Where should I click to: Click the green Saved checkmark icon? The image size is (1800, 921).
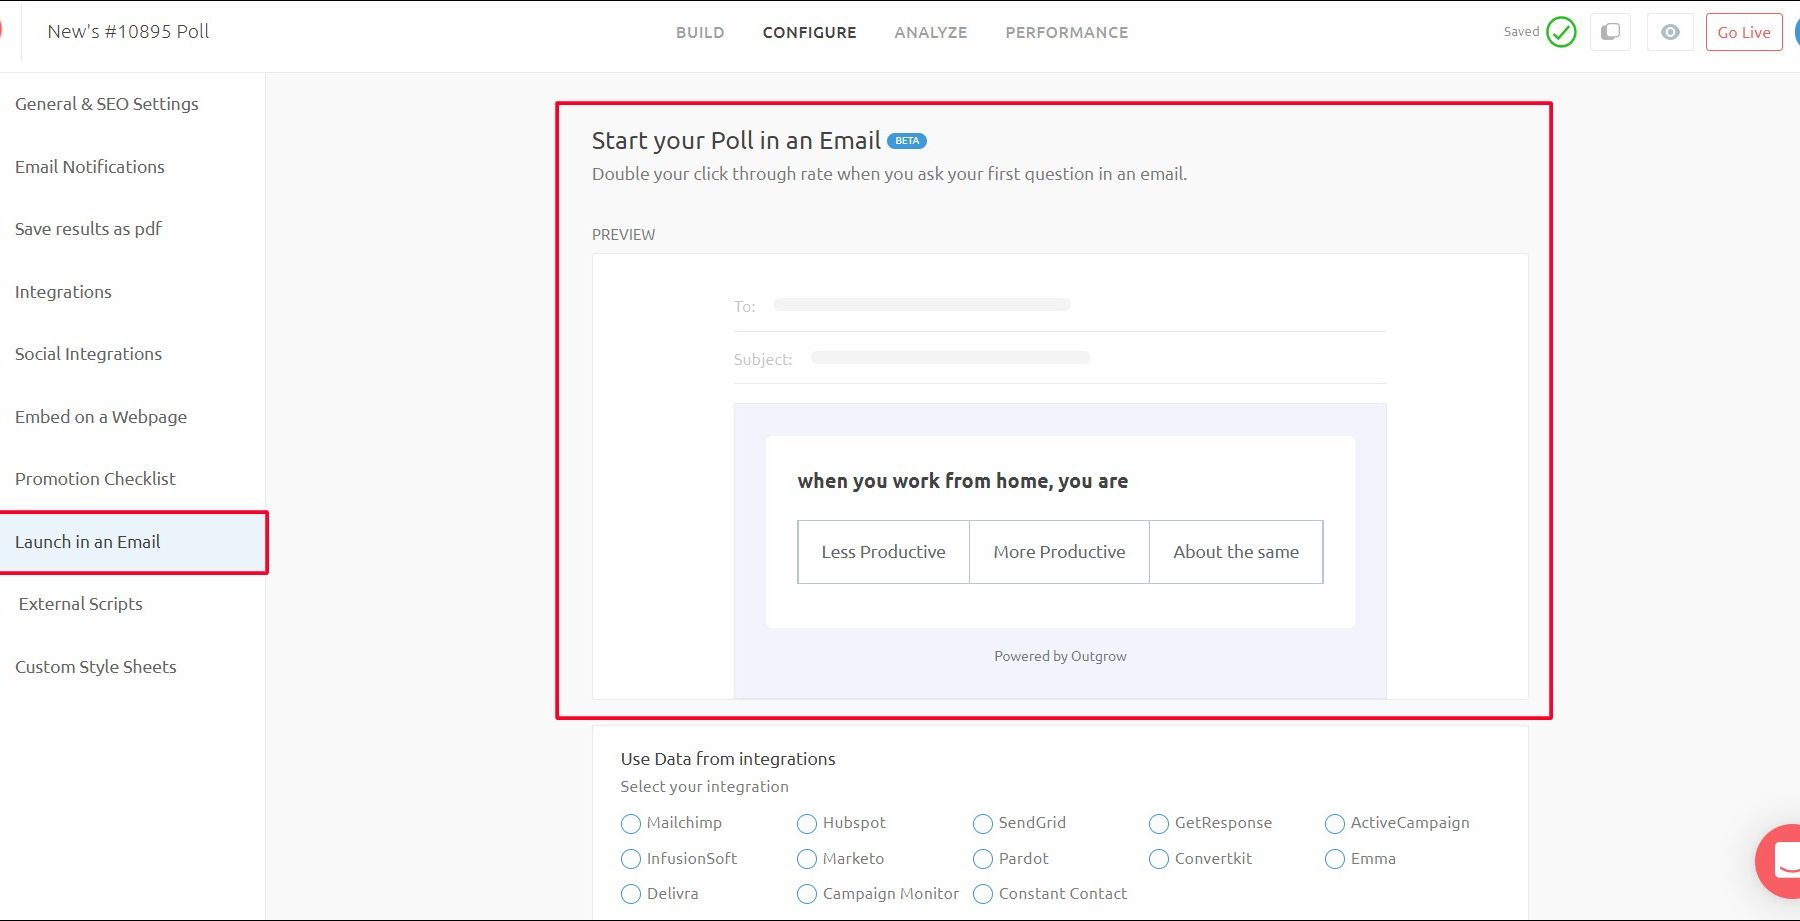1560,32
